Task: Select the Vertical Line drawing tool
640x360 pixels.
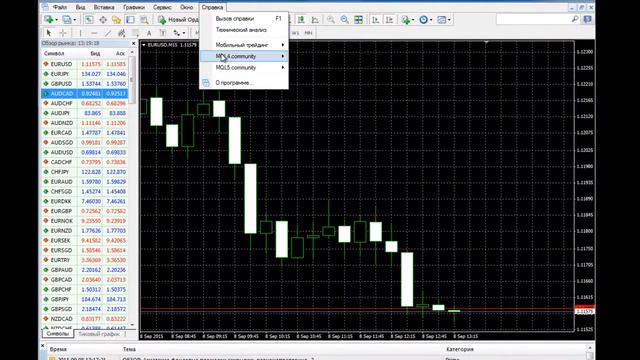Action: tap(80, 33)
